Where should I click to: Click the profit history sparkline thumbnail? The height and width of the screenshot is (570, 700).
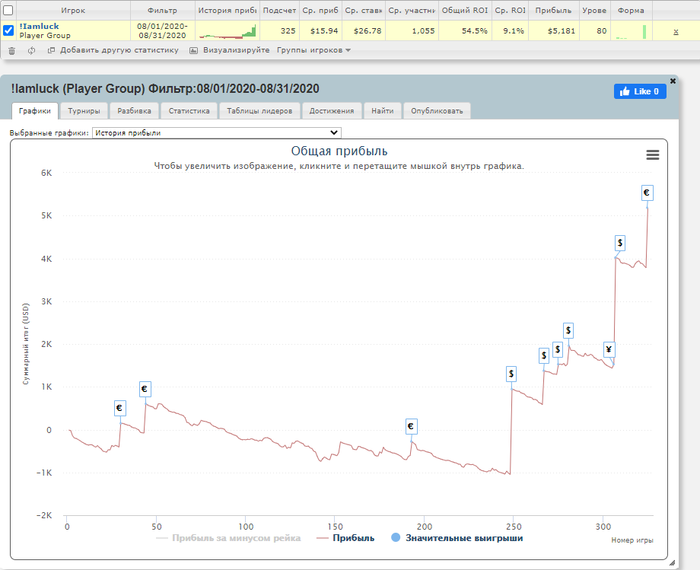[228, 31]
